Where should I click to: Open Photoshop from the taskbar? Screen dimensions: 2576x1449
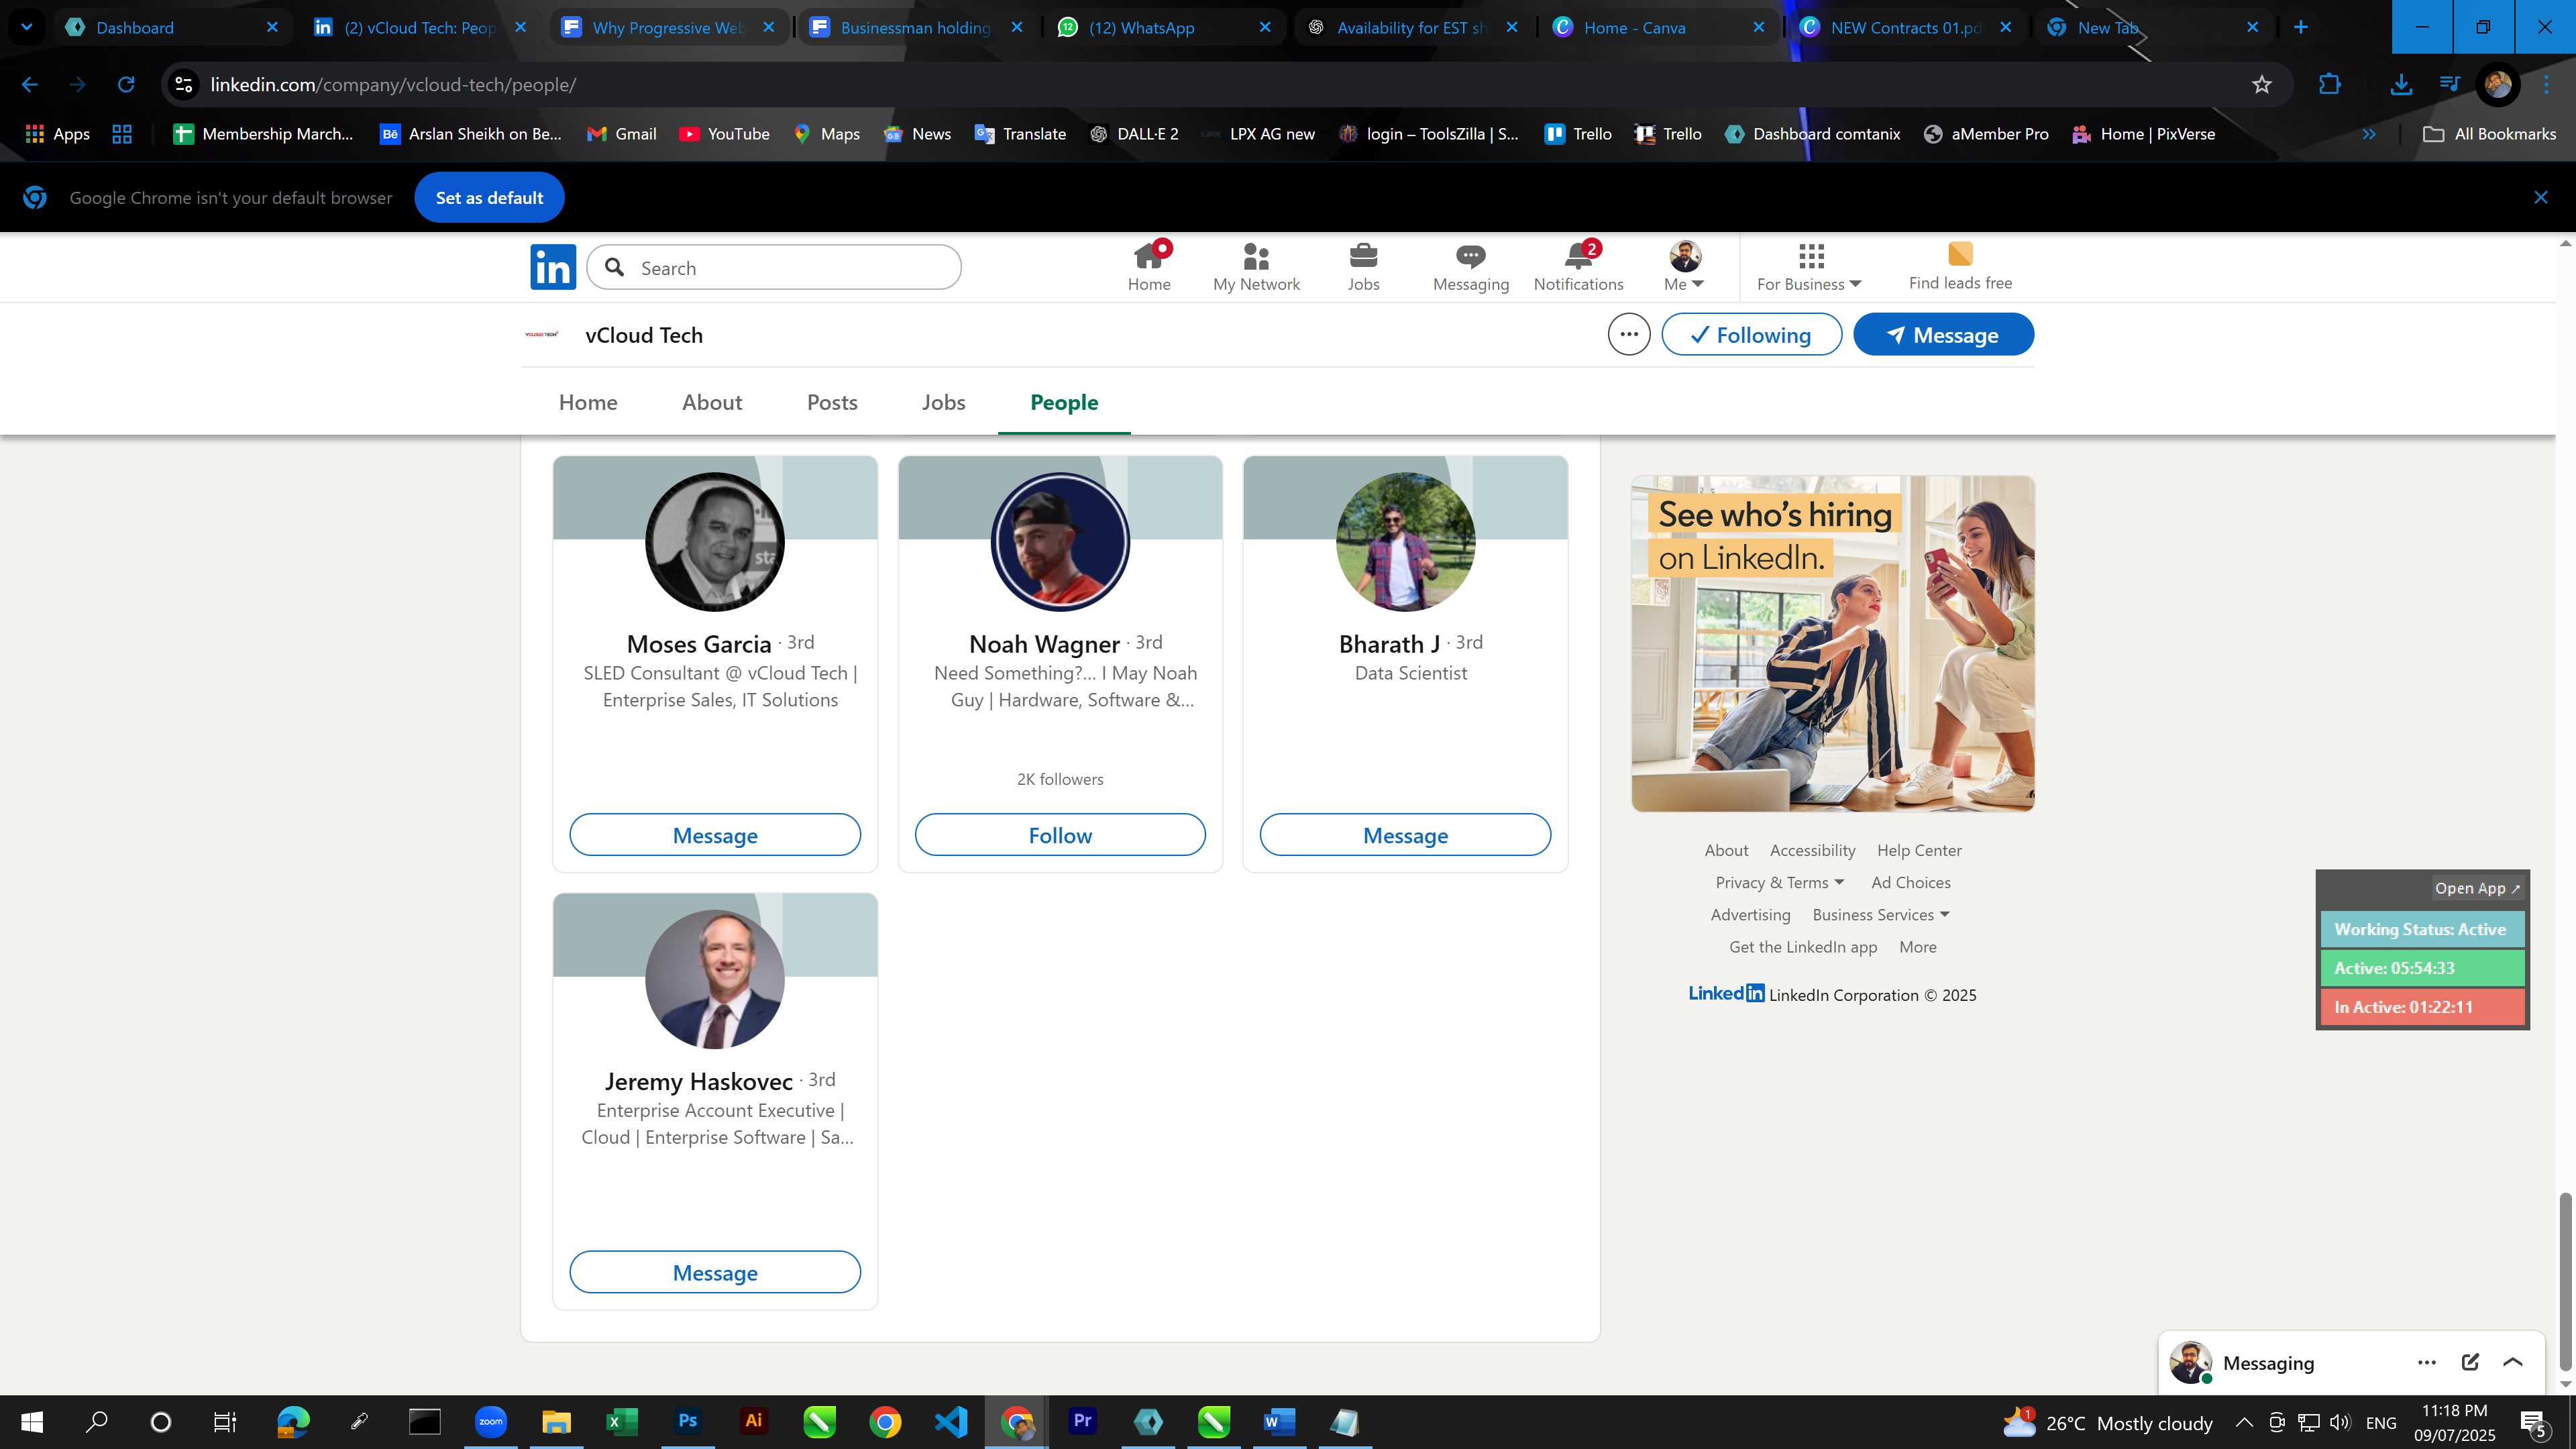[687, 1421]
